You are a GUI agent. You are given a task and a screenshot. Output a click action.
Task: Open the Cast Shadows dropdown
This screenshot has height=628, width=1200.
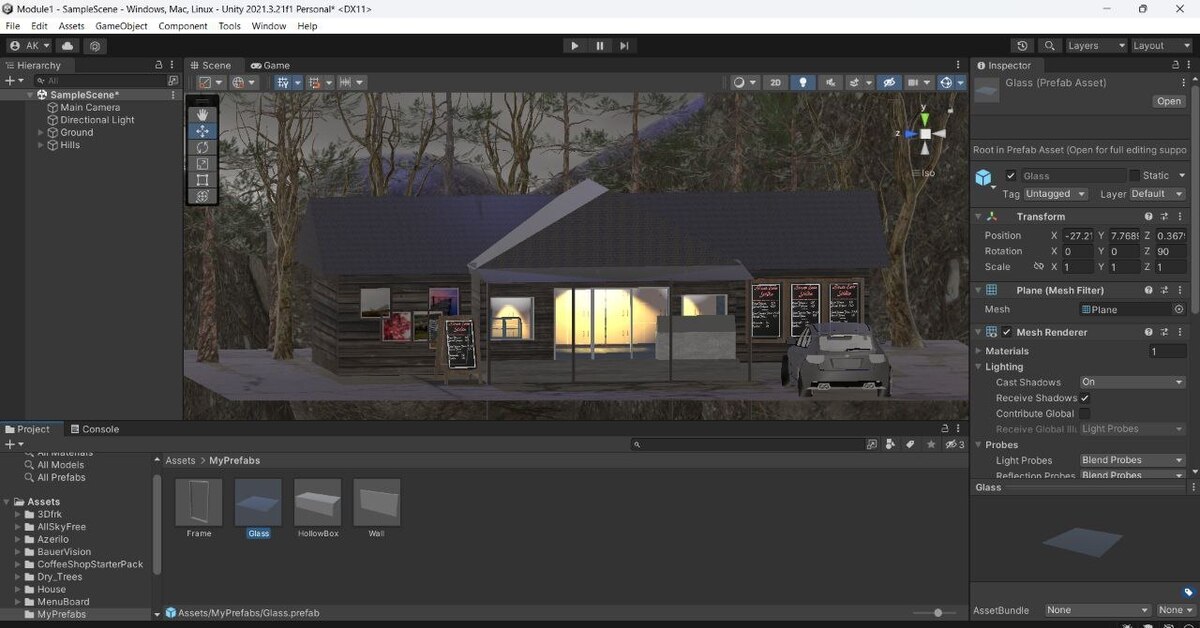[1131, 382]
